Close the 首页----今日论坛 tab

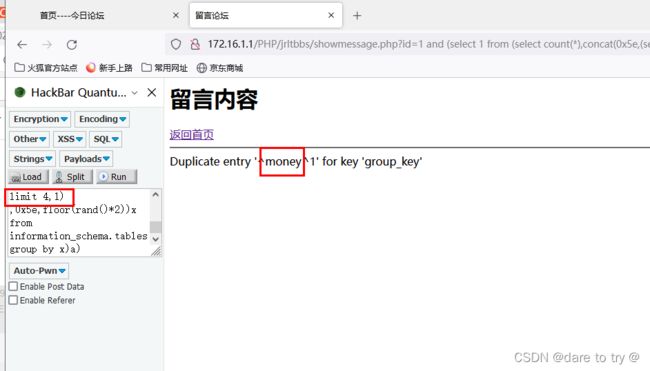[x=176, y=15]
